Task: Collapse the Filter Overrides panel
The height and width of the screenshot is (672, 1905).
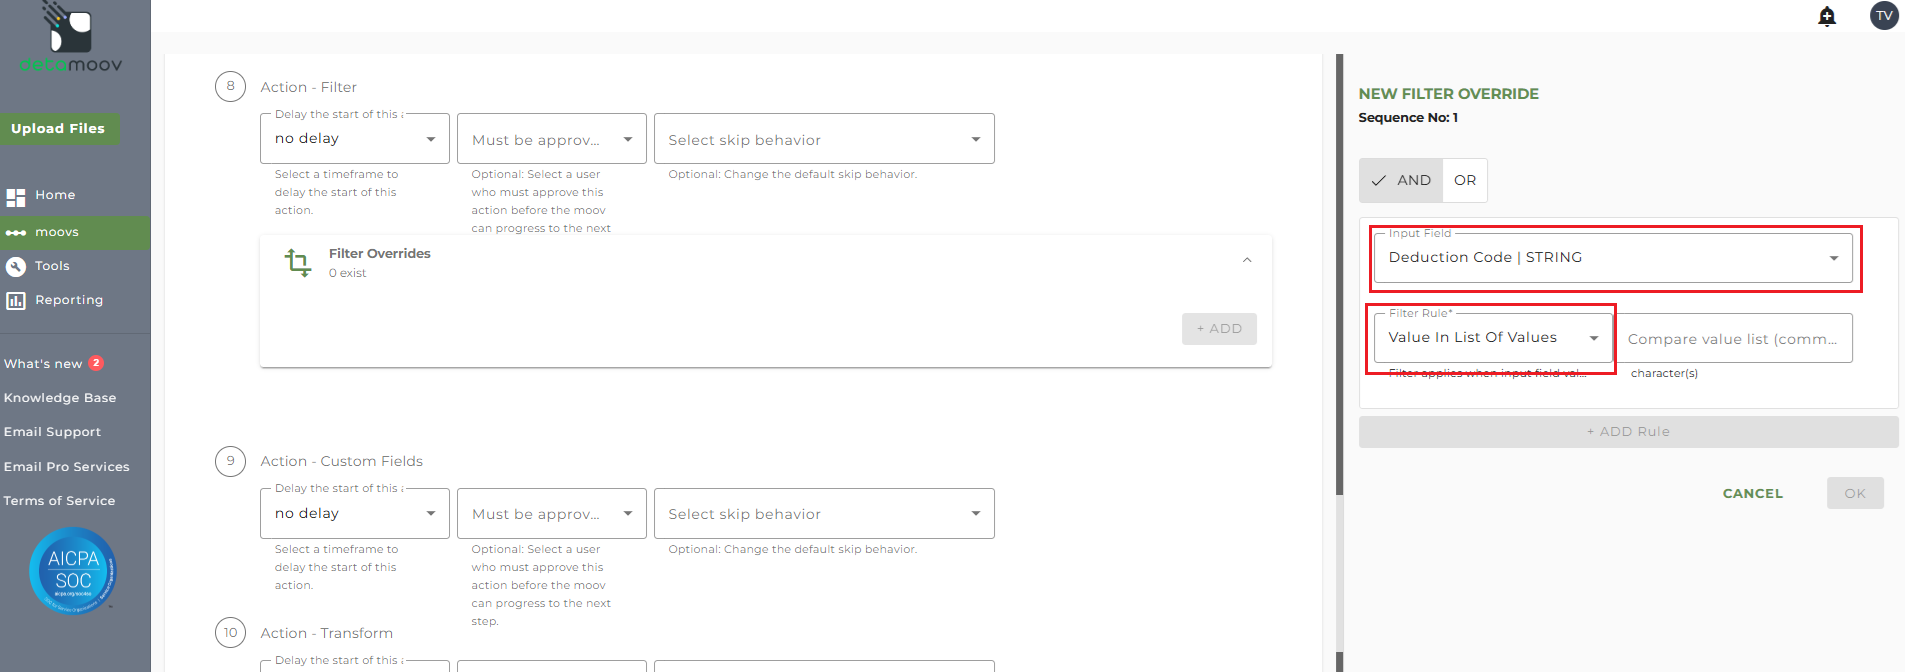Action: [x=1247, y=260]
